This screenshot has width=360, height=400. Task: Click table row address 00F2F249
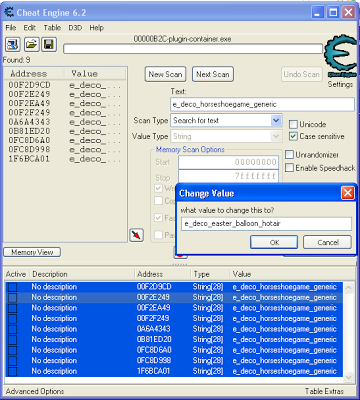click(x=174, y=318)
